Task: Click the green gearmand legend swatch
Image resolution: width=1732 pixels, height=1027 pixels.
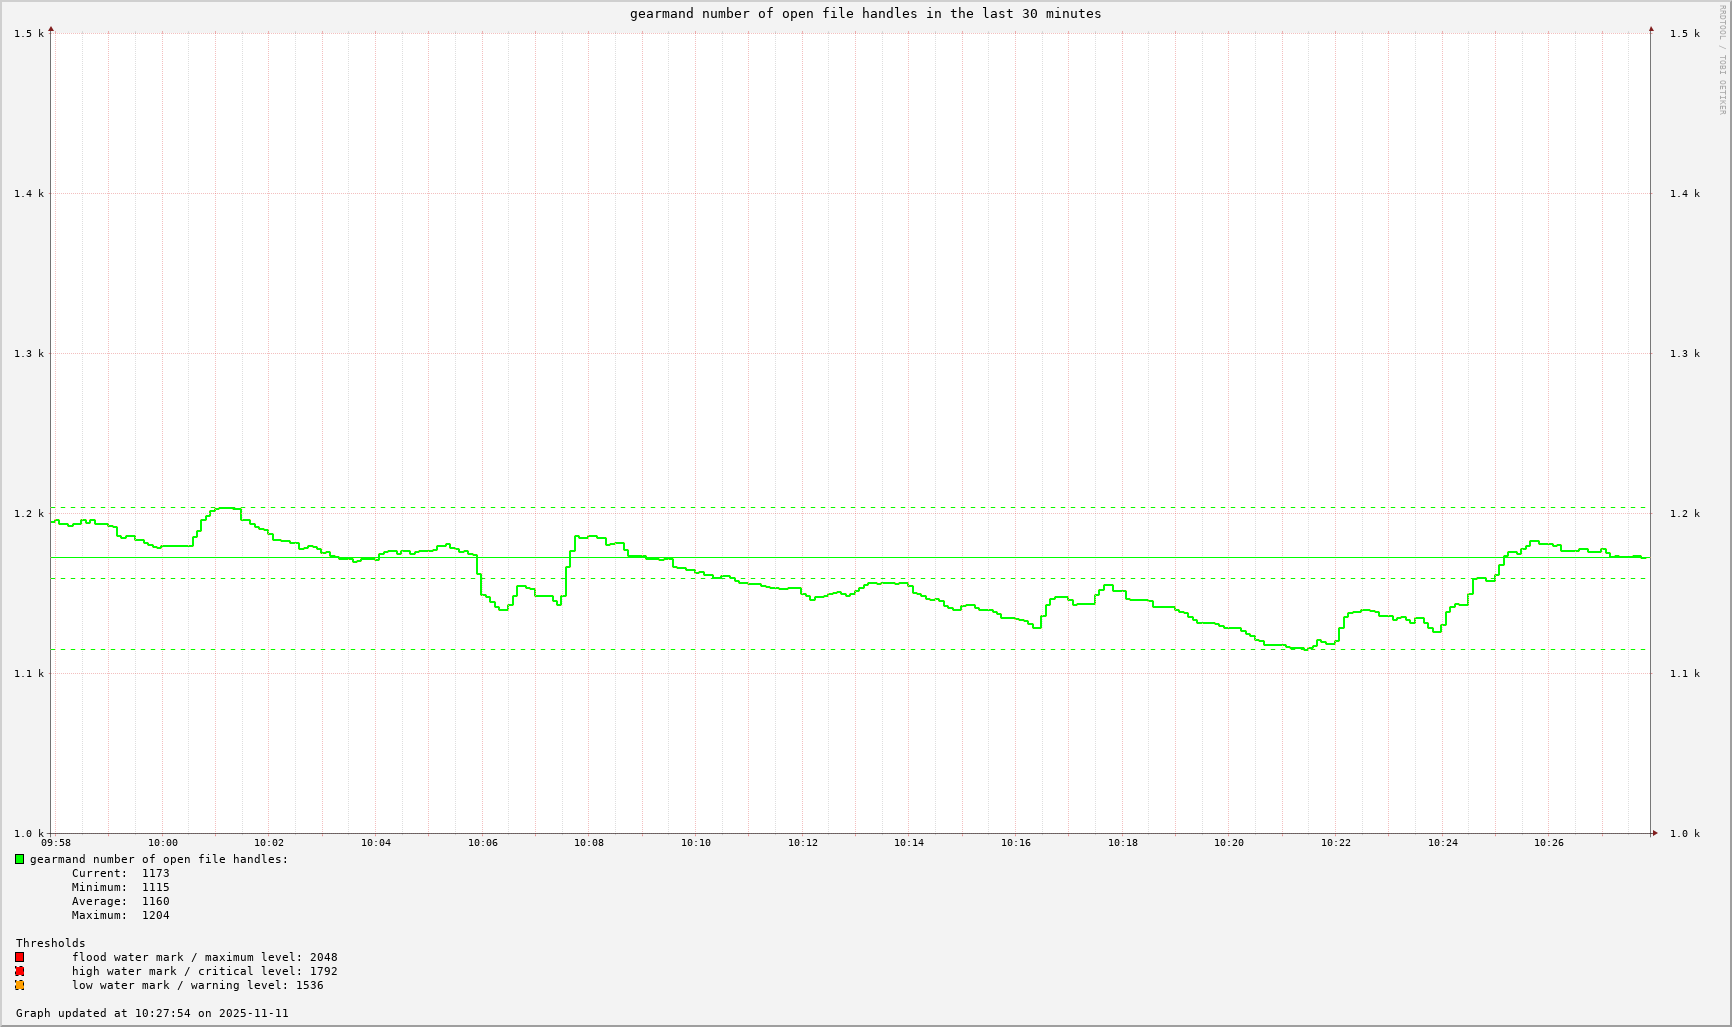Action: [19, 859]
